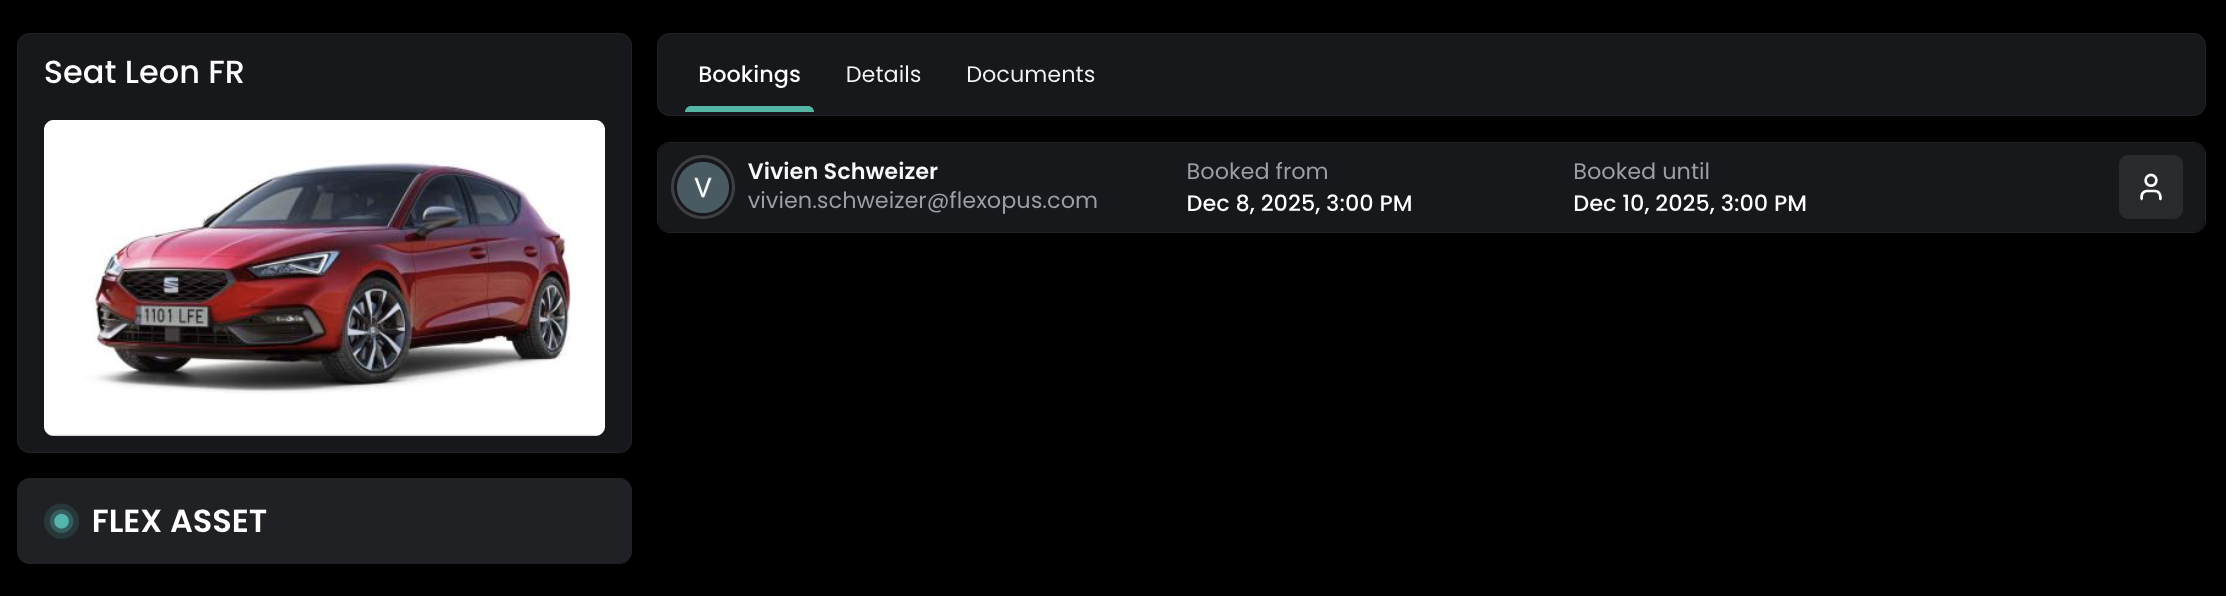The height and width of the screenshot is (596, 2226).
Task: Click the Seat Leon FR title
Action: (x=144, y=72)
